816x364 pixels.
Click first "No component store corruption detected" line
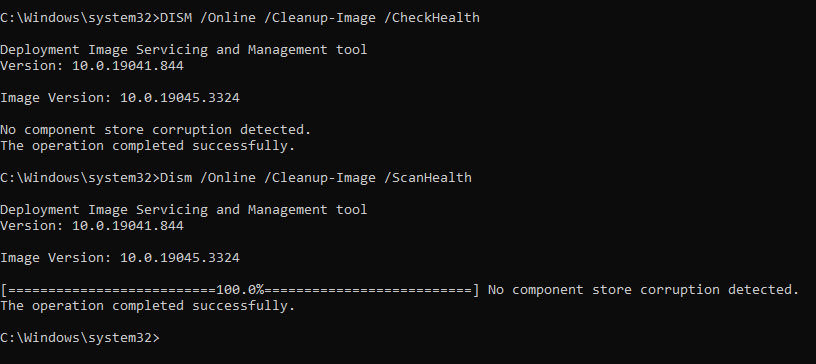[x=156, y=130]
